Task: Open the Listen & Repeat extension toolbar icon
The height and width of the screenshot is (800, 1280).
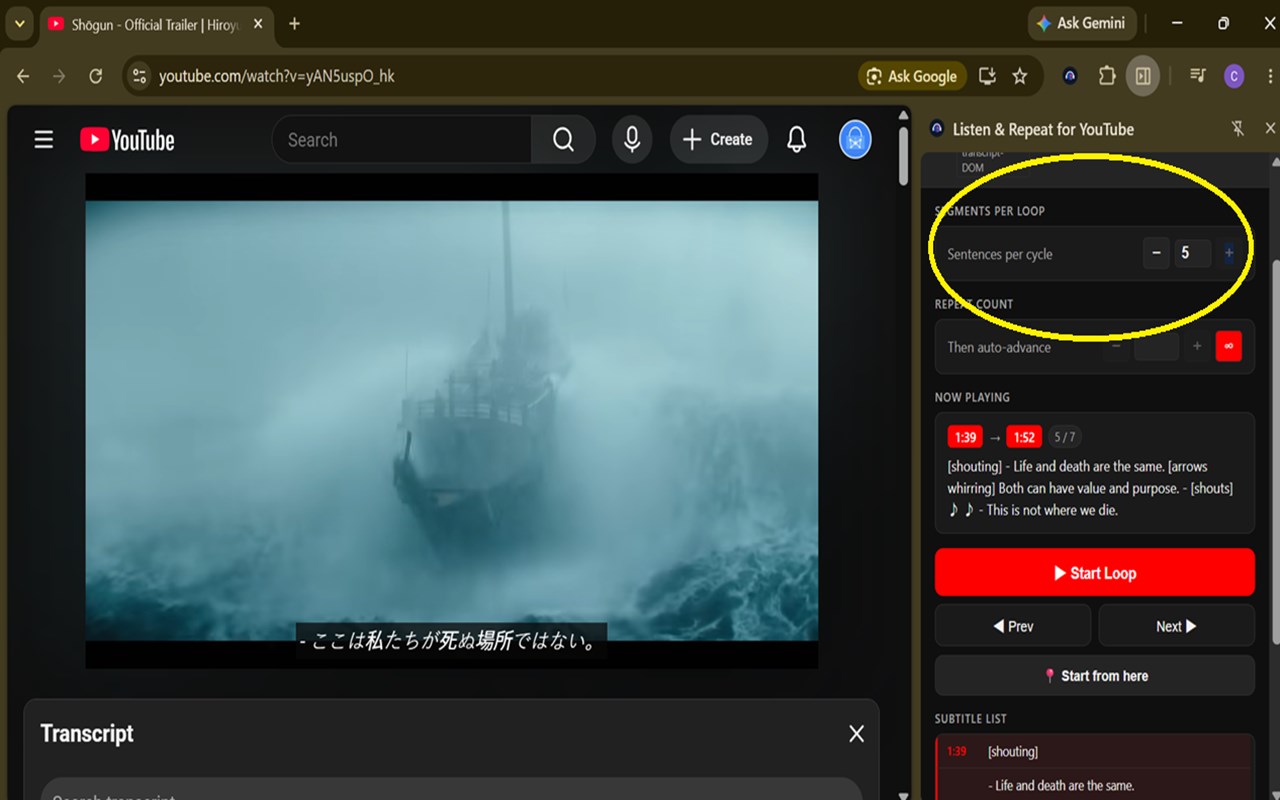Action: (1070, 76)
